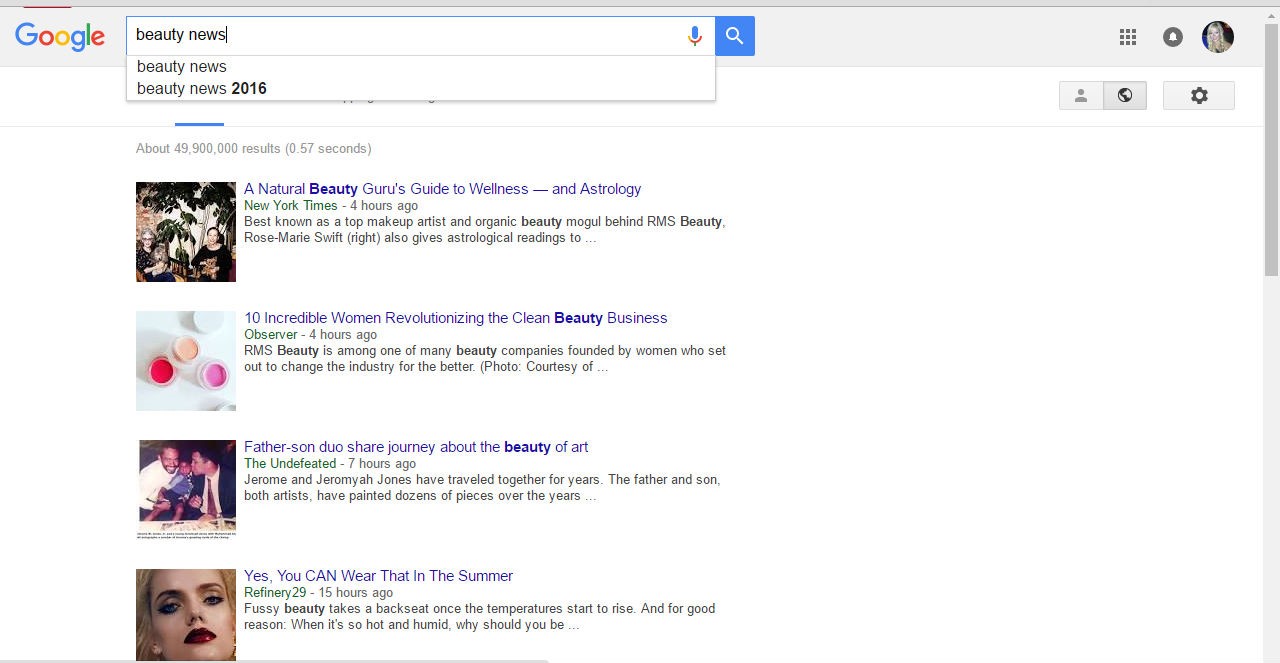Open the Google apps grid
The width and height of the screenshot is (1280, 663).
1128,37
